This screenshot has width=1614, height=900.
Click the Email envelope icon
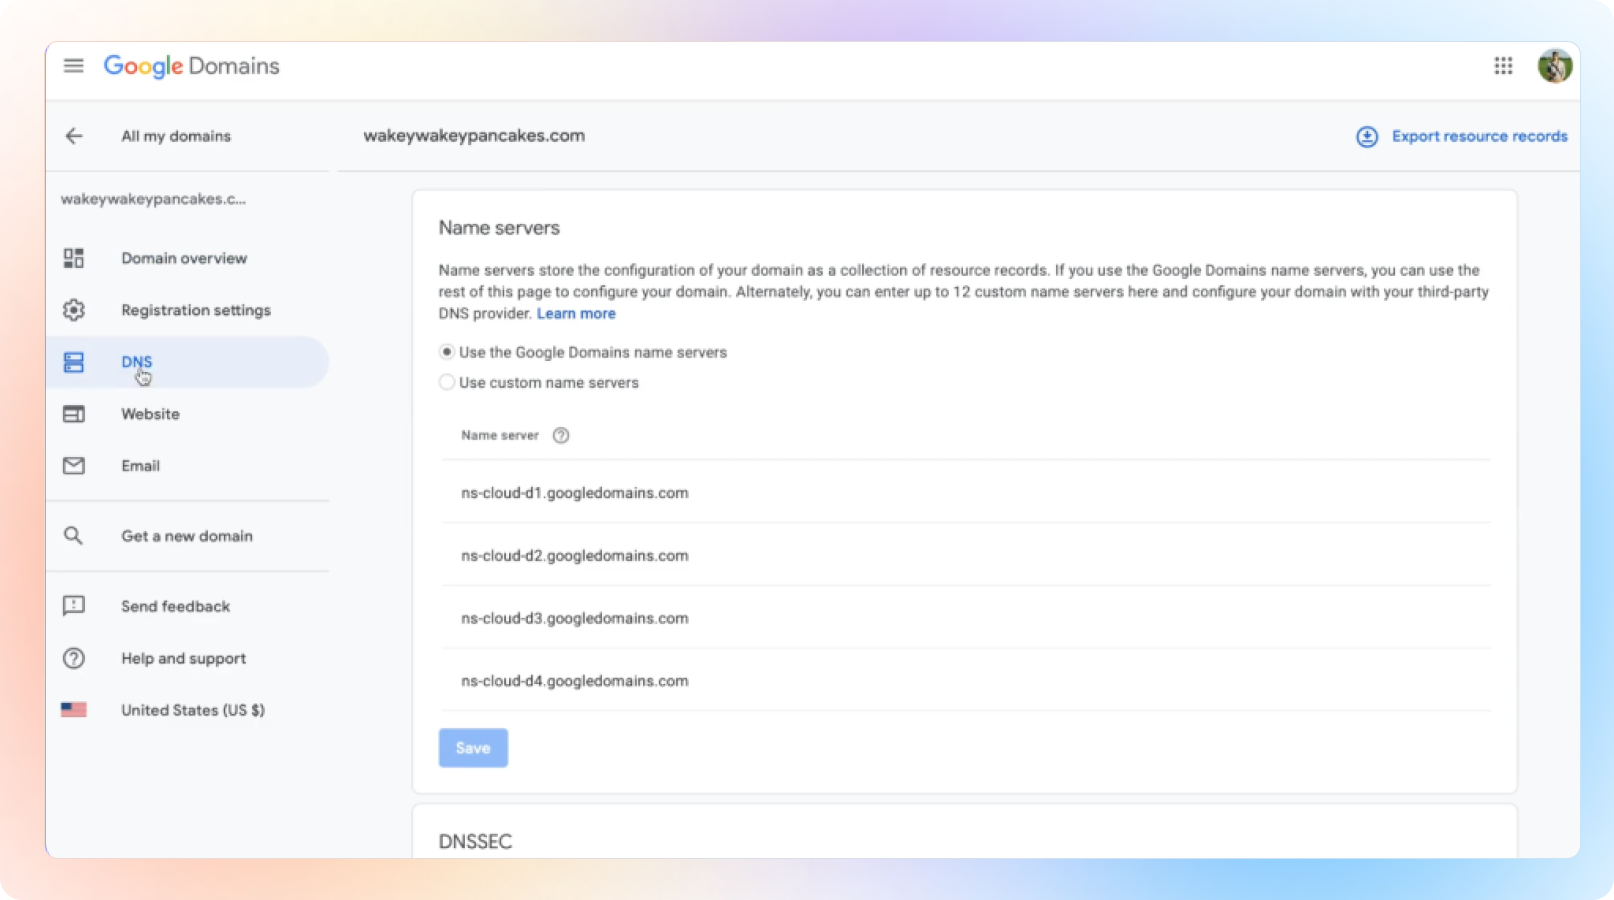(x=74, y=466)
